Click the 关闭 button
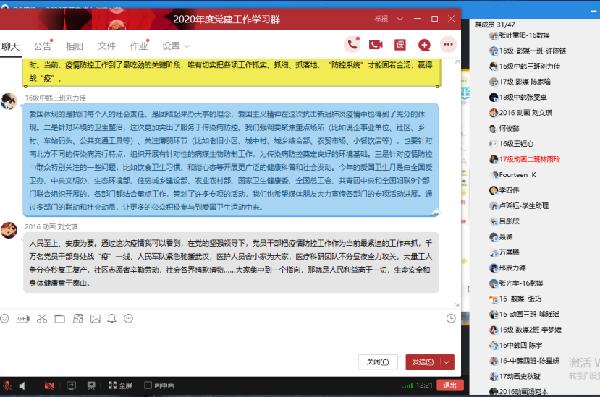The width and height of the screenshot is (600, 397). pyautogui.click(x=378, y=362)
